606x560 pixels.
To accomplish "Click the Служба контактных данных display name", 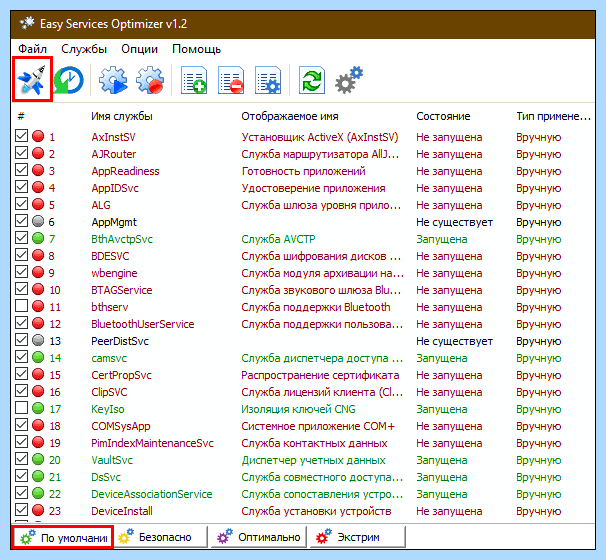I will pos(314,443).
